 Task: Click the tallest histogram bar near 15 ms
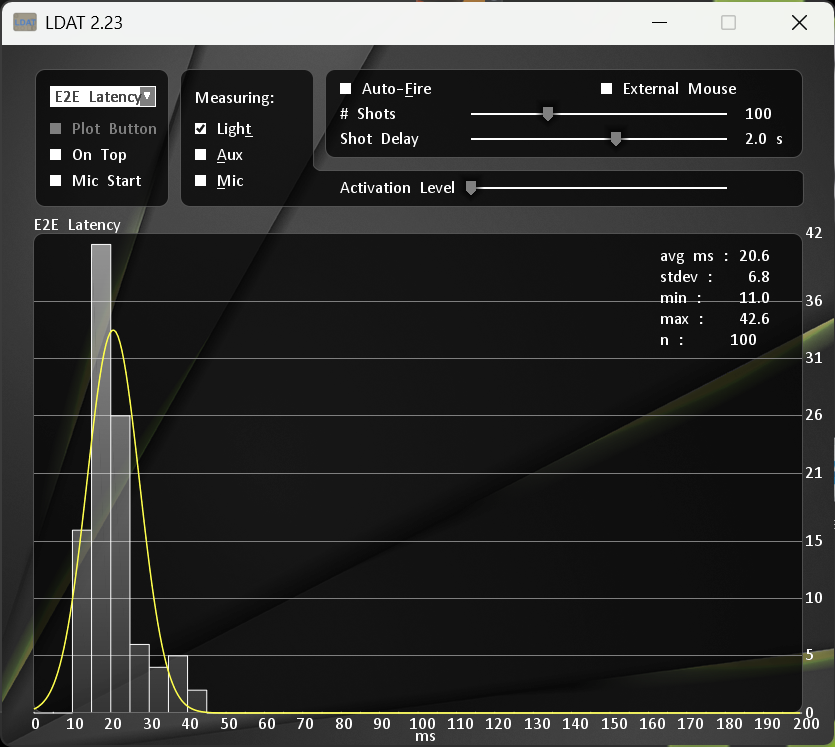tap(101, 478)
